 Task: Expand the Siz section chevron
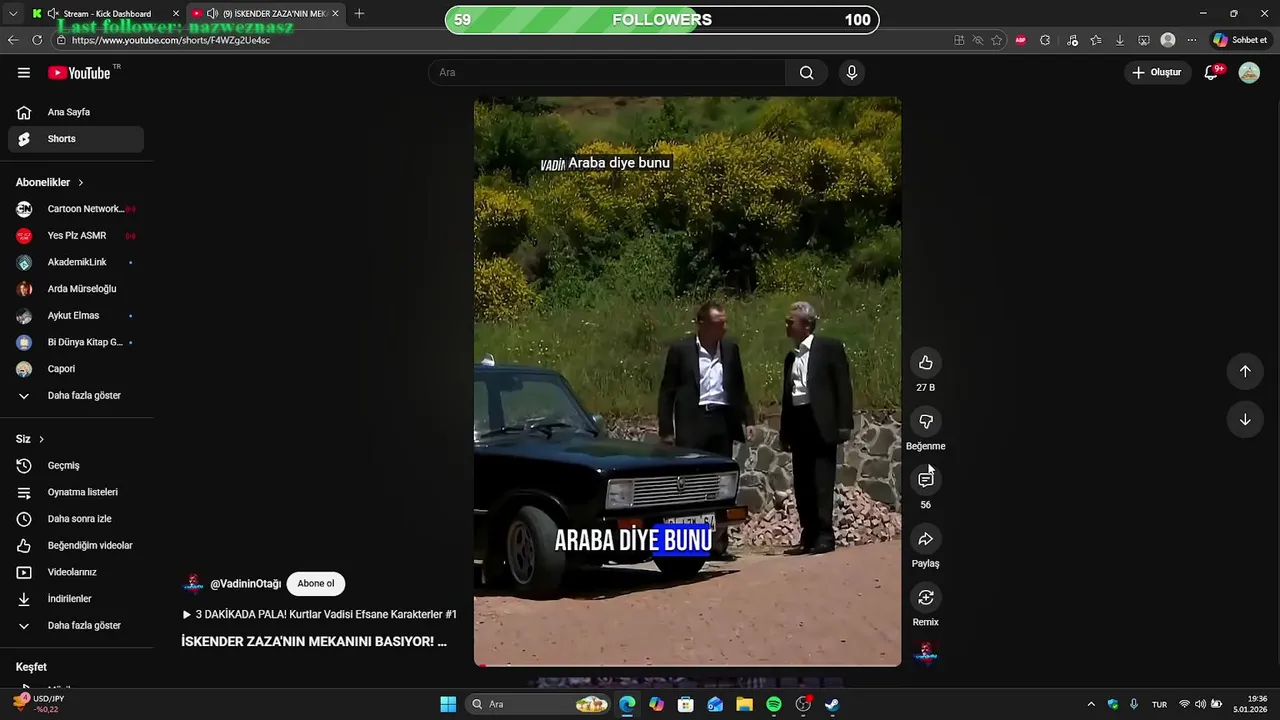[x=41, y=439]
